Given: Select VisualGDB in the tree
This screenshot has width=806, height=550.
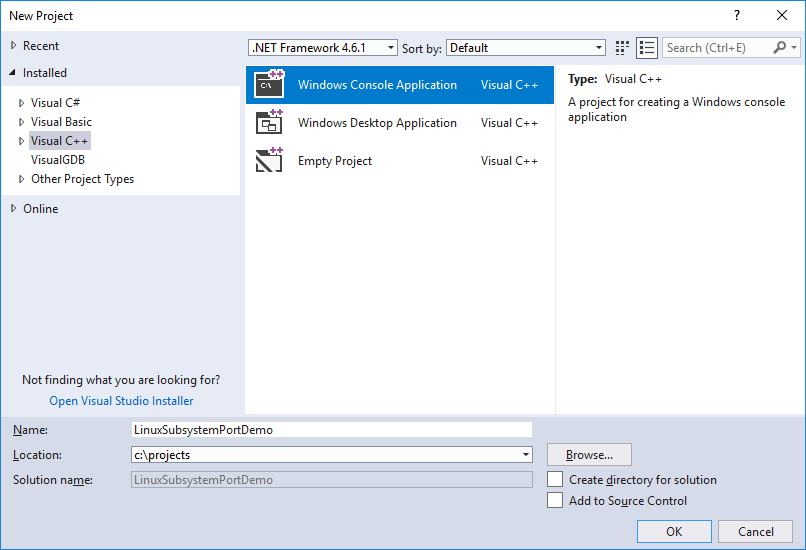Looking at the screenshot, I should [58, 160].
